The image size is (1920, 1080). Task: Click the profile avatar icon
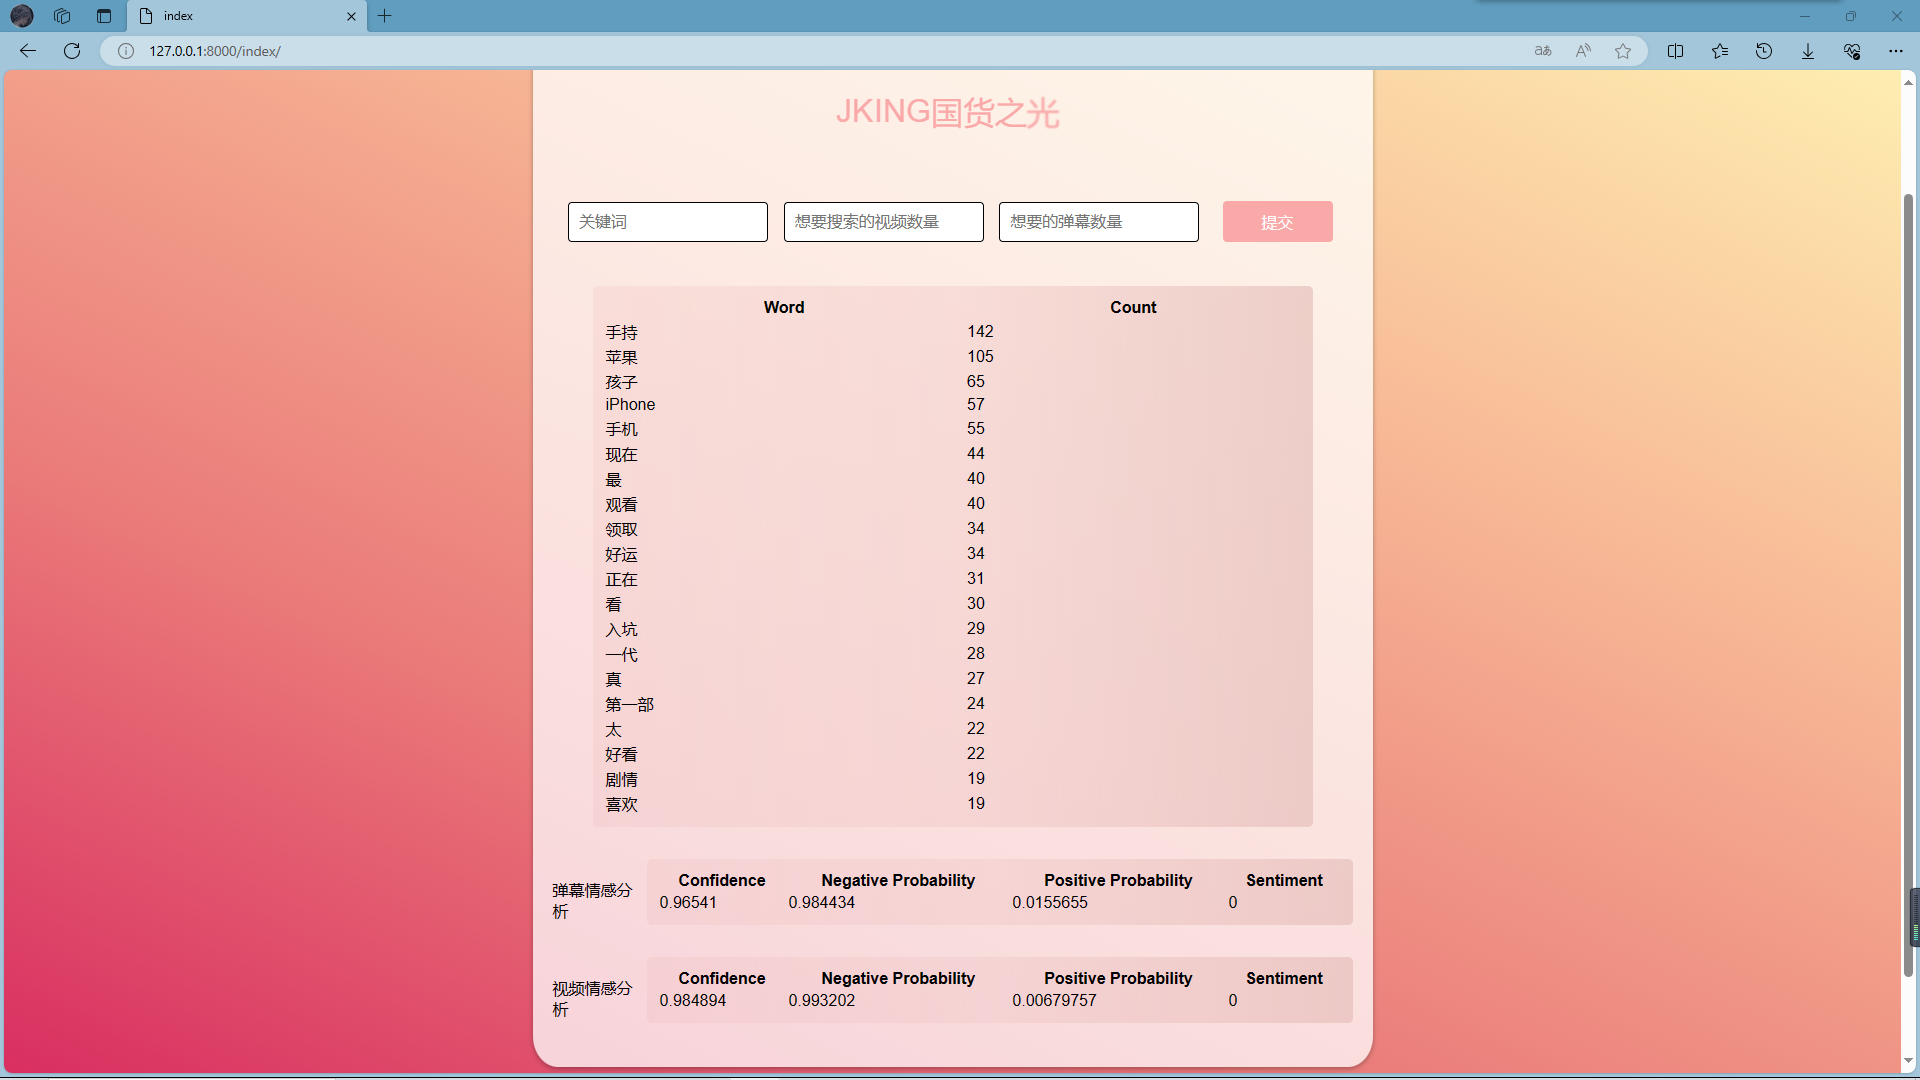tap(22, 16)
